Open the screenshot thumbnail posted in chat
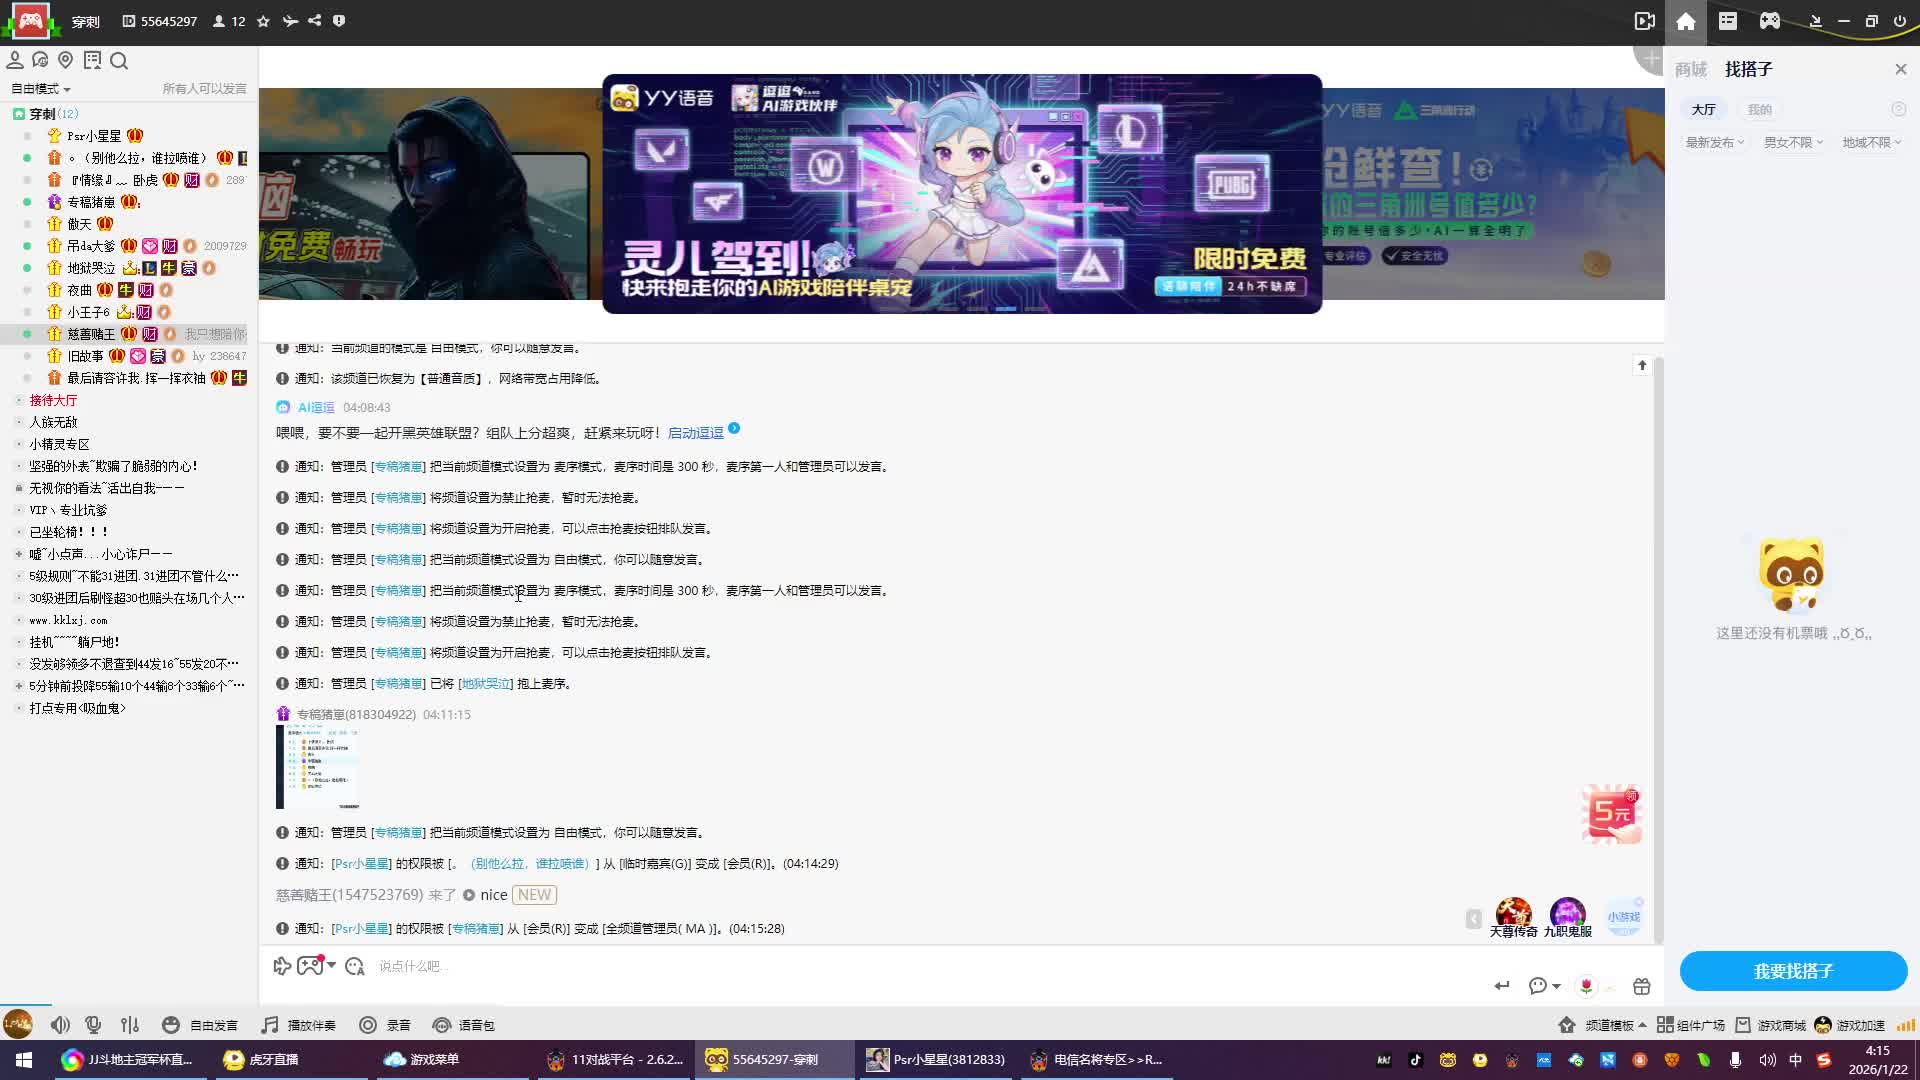Image resolution: width=1920 pixels, height=1080 pixels. pos(318,767)
